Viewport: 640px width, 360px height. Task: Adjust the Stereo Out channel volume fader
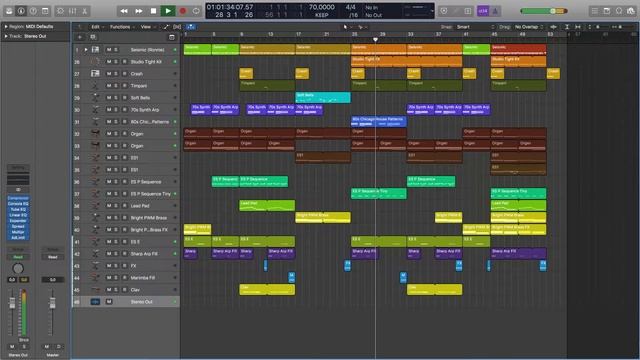click(x=12, y=303)
